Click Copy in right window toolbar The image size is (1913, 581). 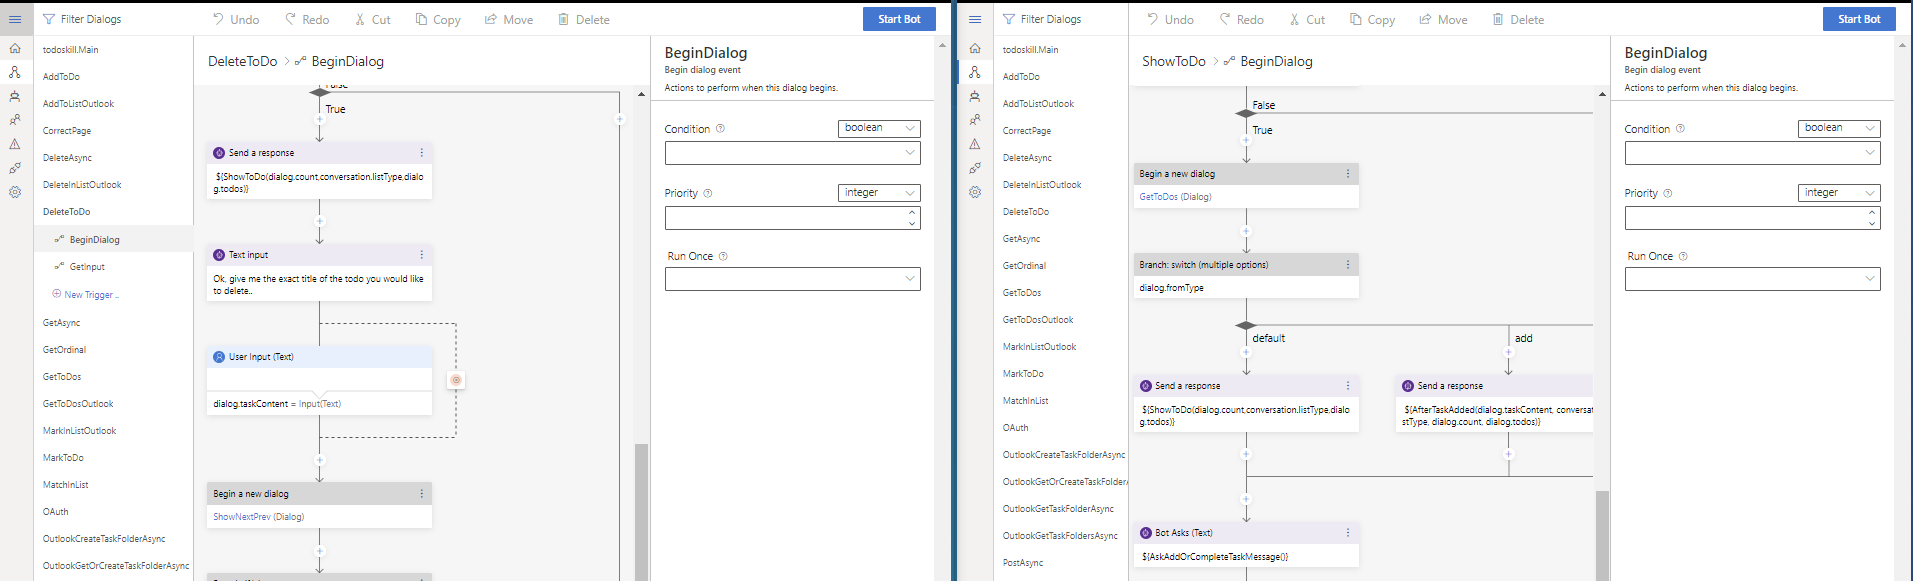pos(1371,19)
